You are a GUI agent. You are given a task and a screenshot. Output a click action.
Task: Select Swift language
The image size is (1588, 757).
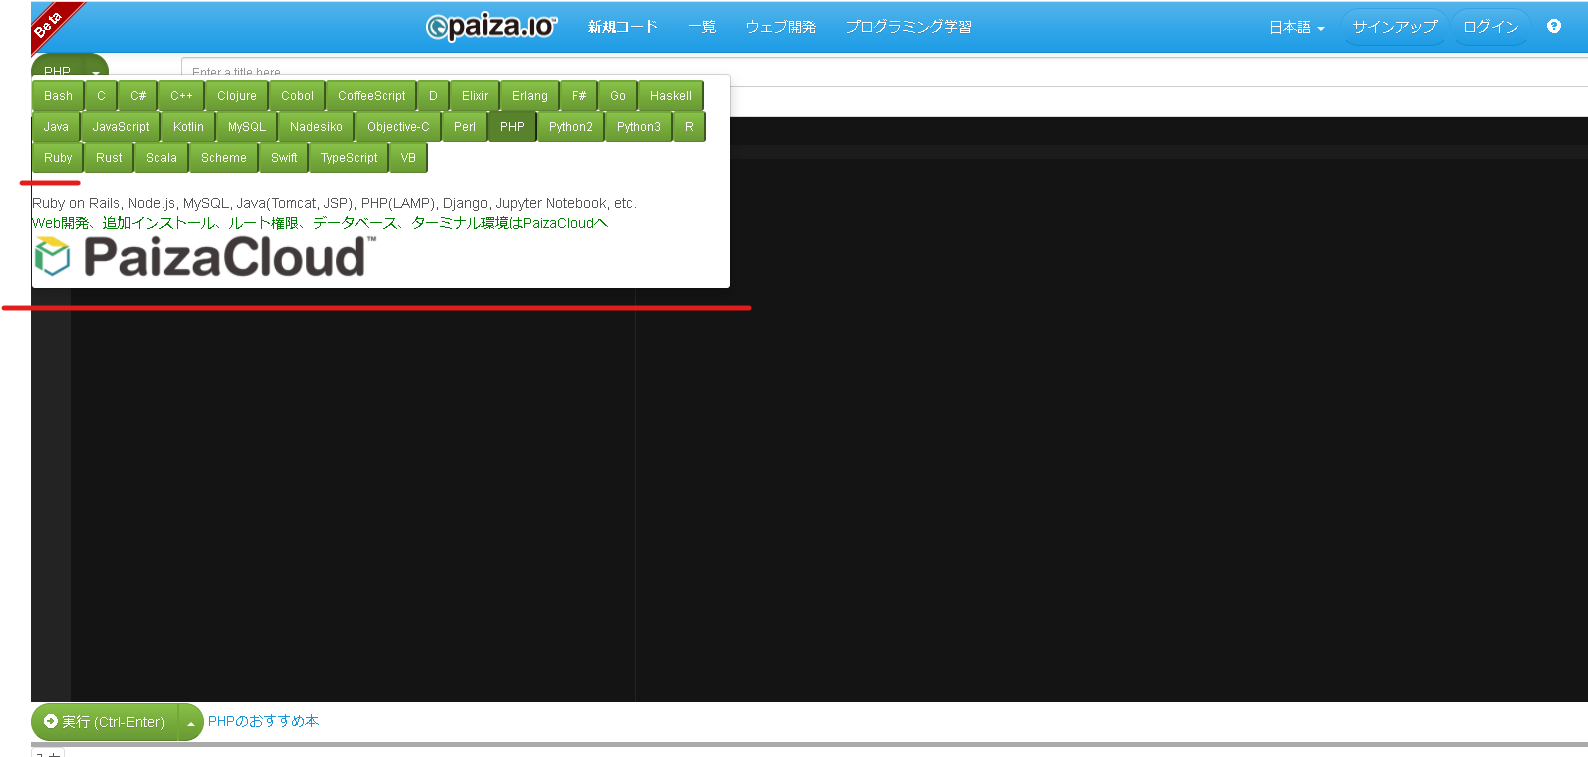click(x=284, y=158)
